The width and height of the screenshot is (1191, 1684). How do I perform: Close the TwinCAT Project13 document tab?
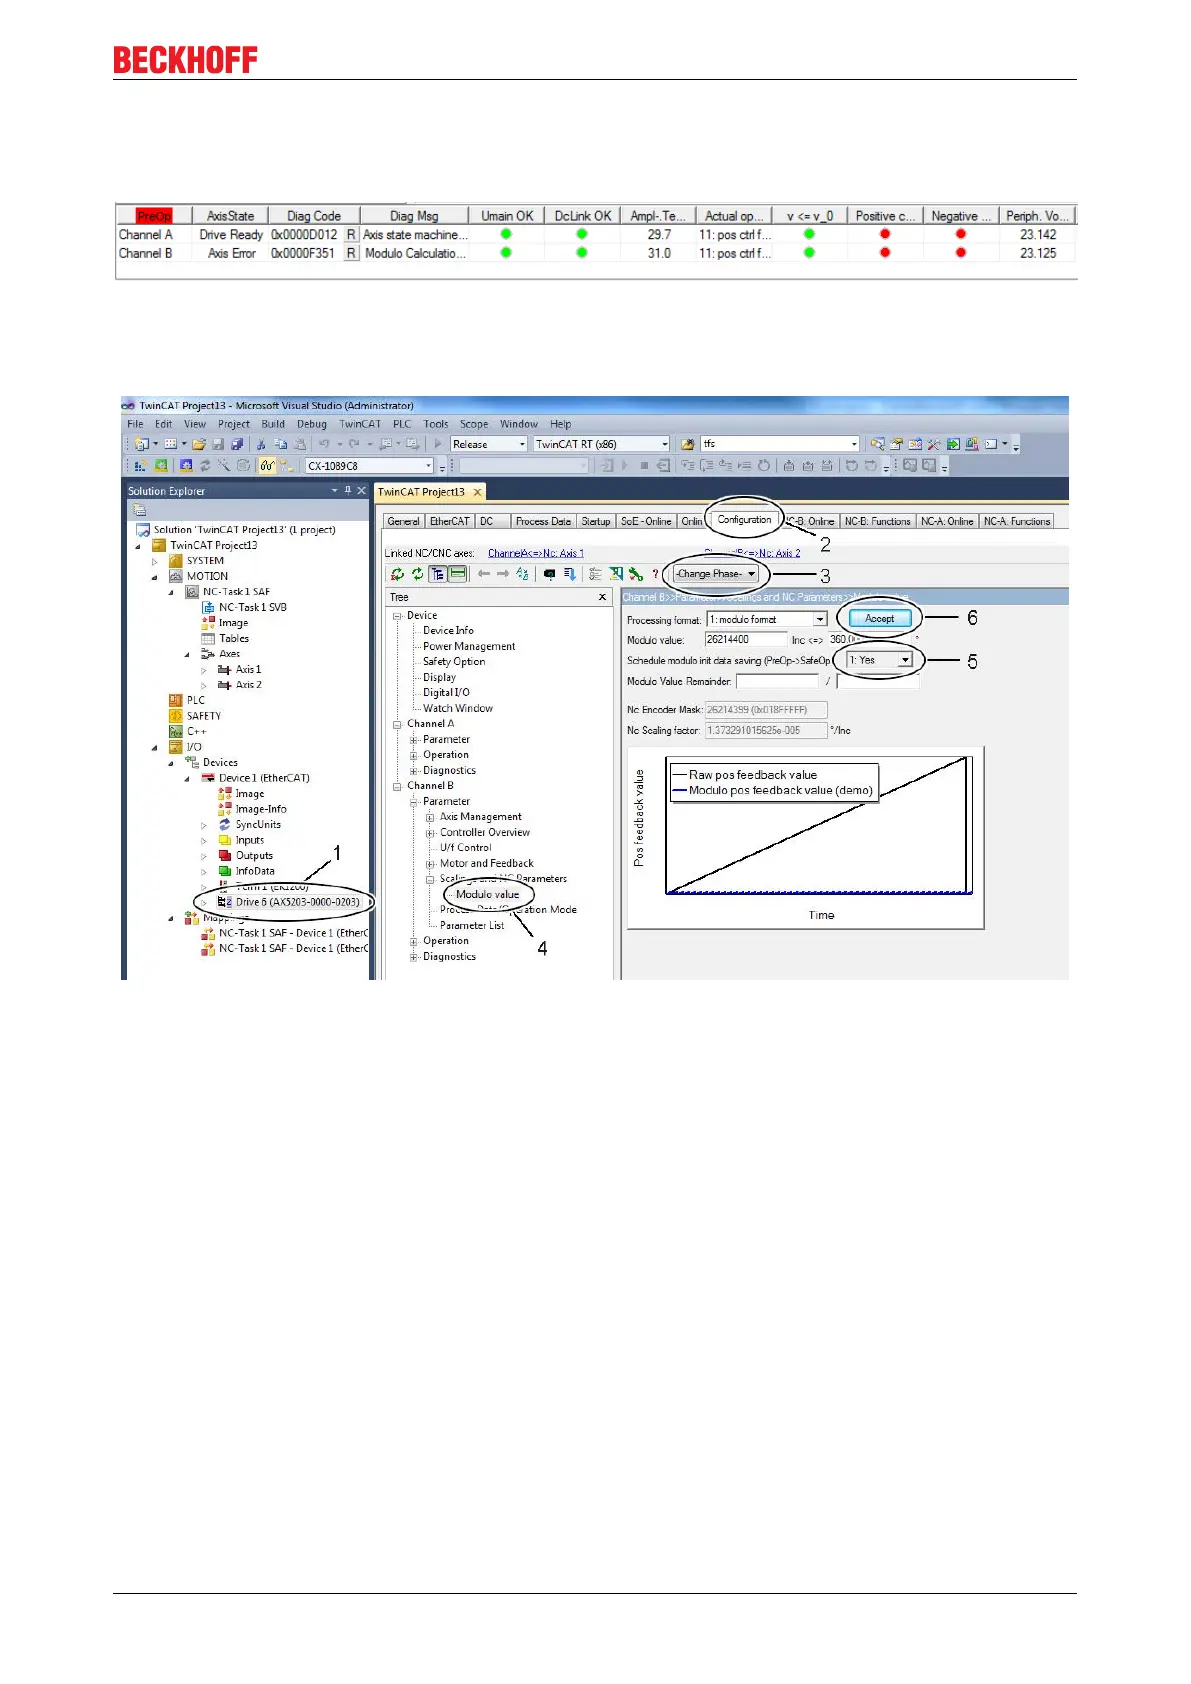[477, 492]
